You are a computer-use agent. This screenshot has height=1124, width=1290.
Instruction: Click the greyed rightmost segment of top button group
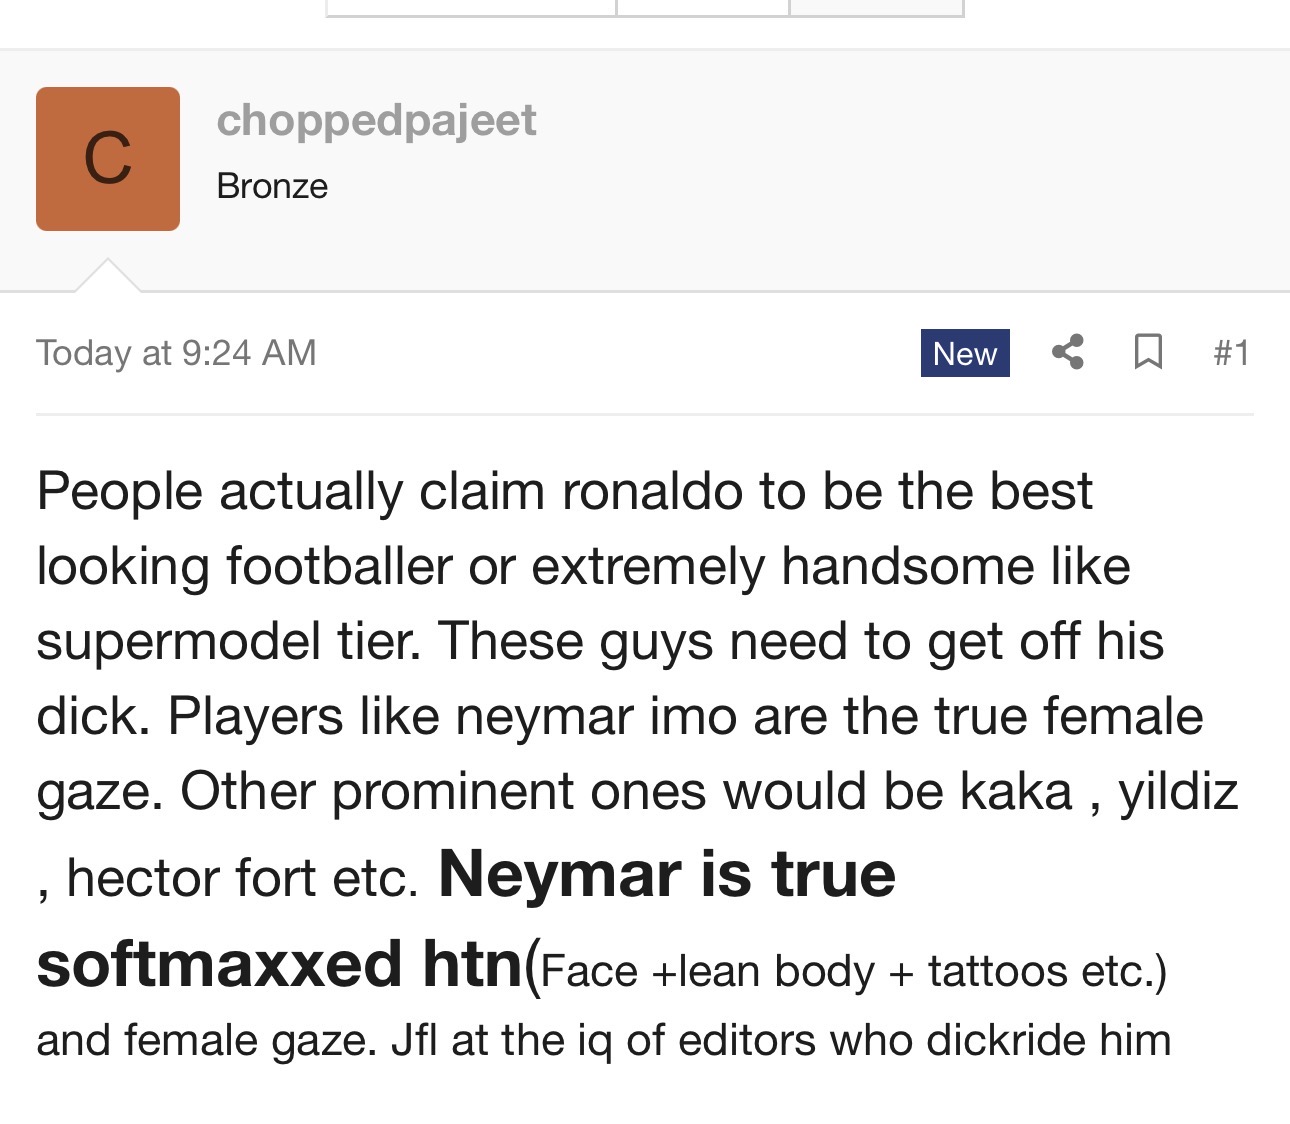point(876,8)
